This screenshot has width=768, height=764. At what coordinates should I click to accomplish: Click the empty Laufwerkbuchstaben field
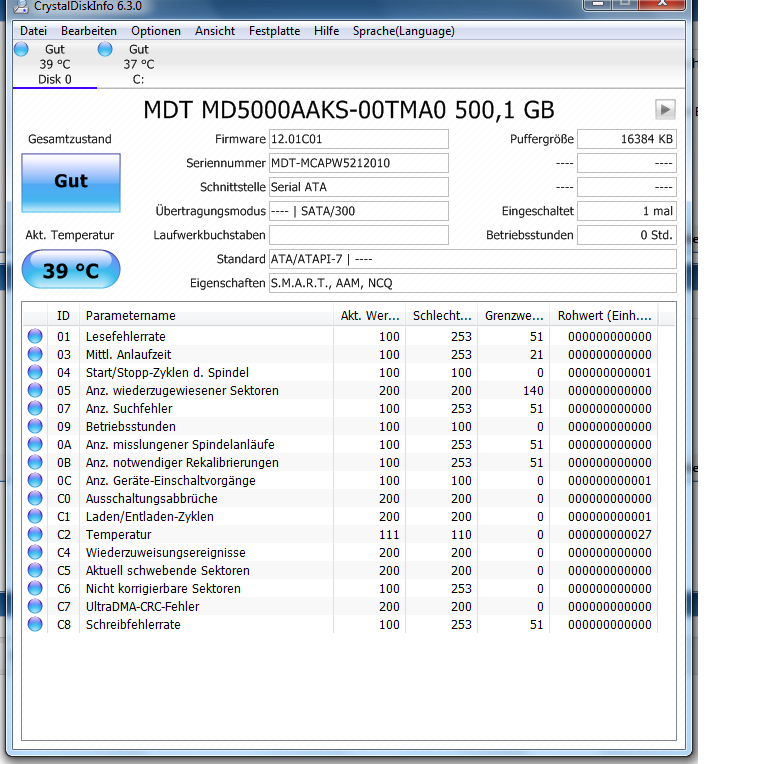point(359,235)
